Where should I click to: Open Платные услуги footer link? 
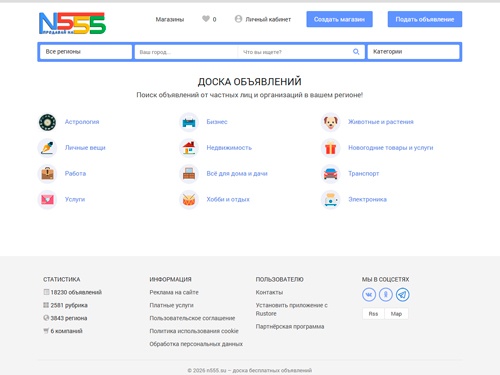click(x=171, y=305)
